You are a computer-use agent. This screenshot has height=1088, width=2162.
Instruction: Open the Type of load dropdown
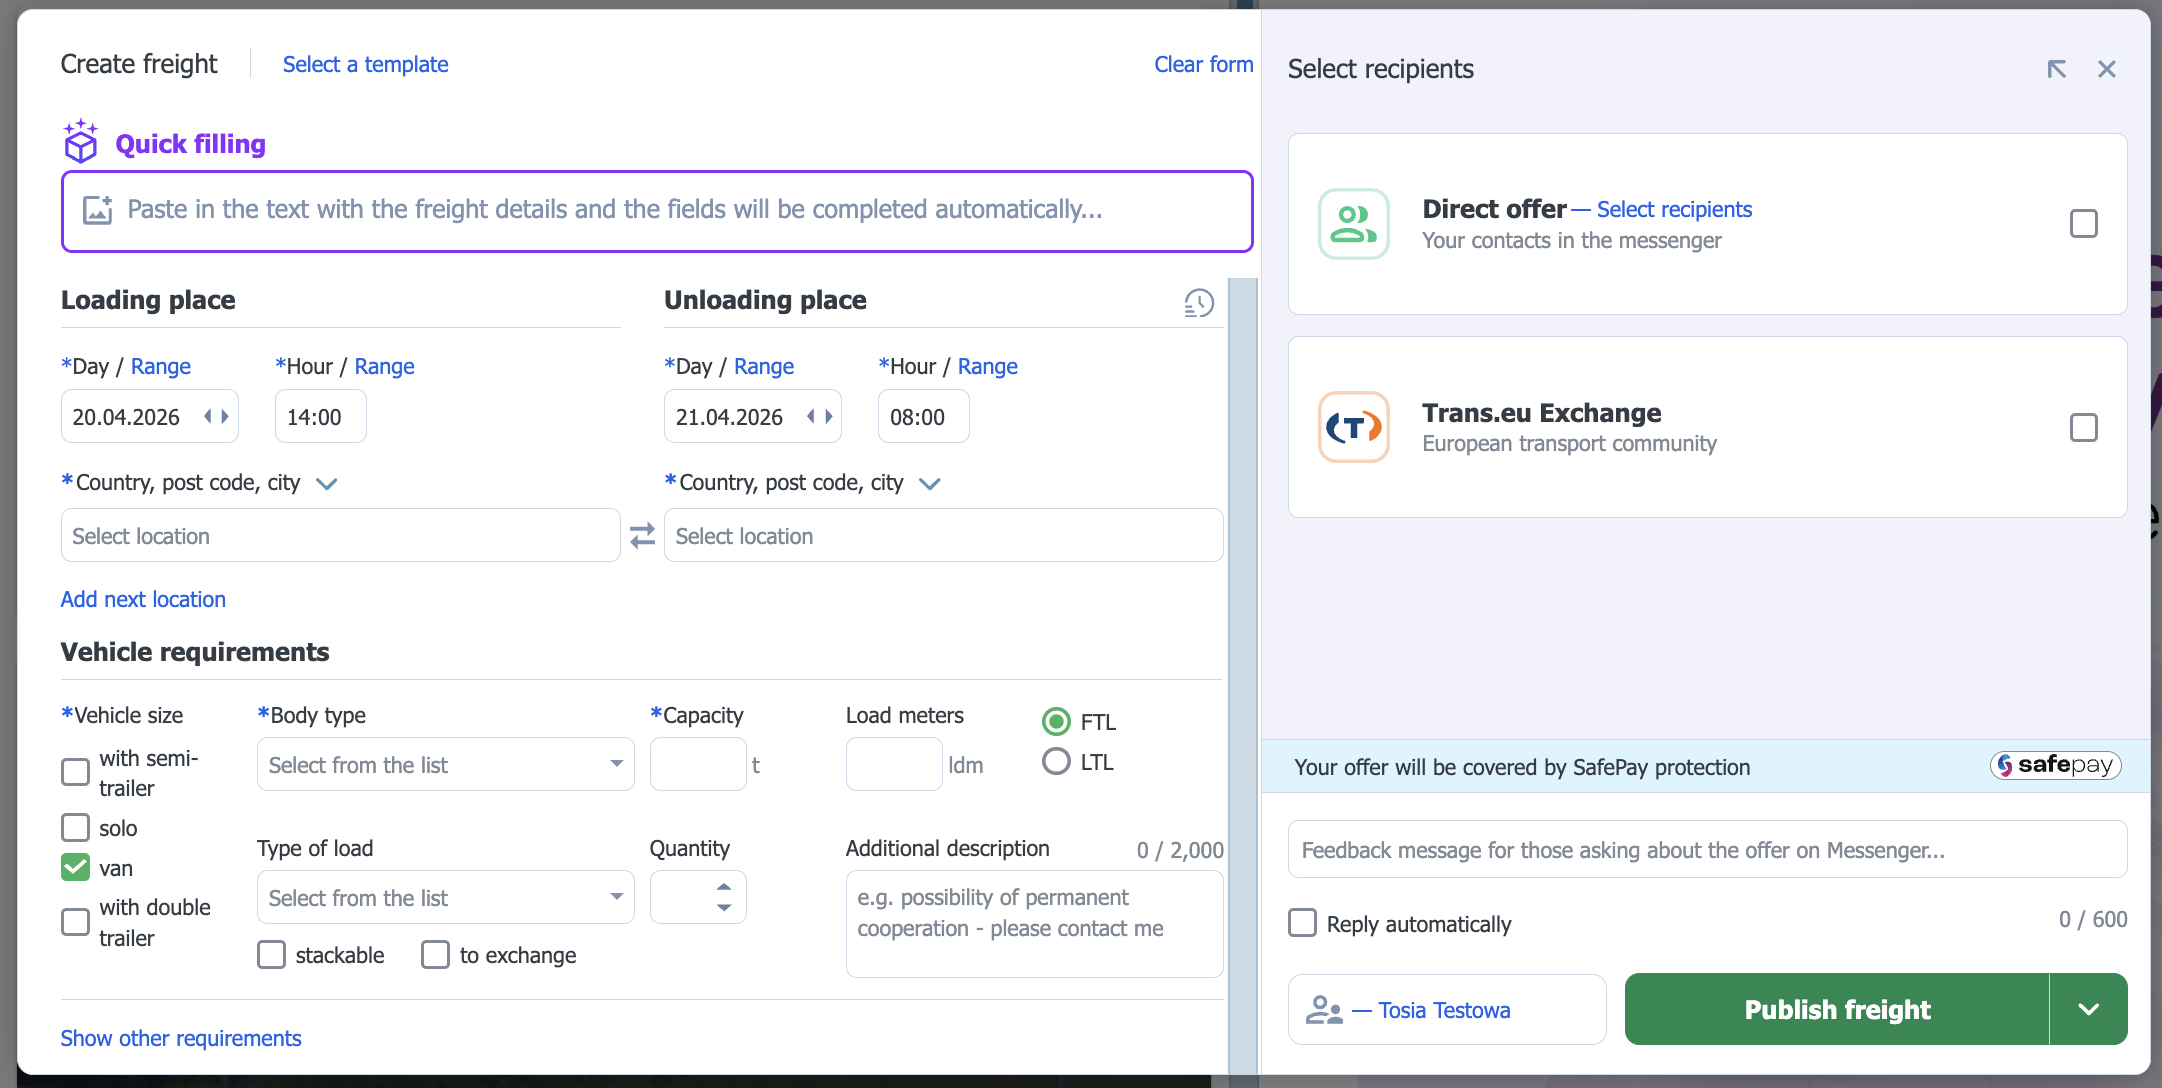tap(445, 898)
